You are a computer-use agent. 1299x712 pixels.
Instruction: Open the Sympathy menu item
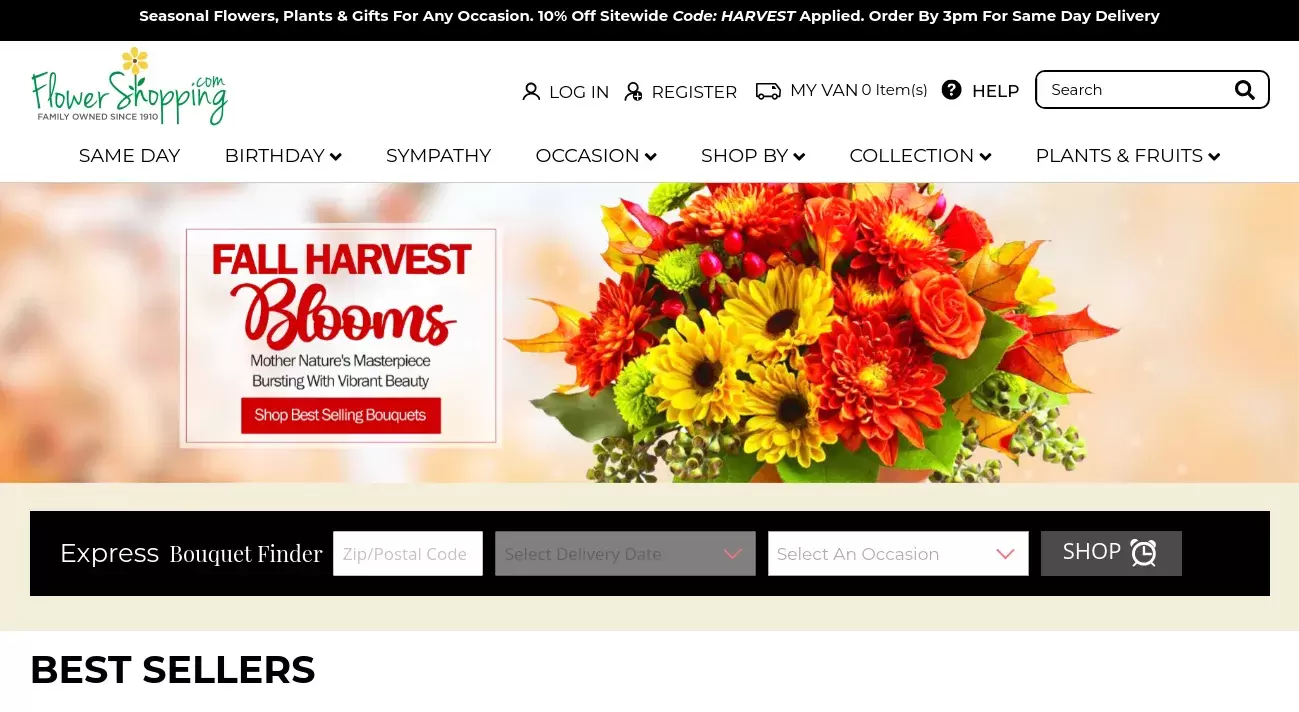tap(439, 156)
